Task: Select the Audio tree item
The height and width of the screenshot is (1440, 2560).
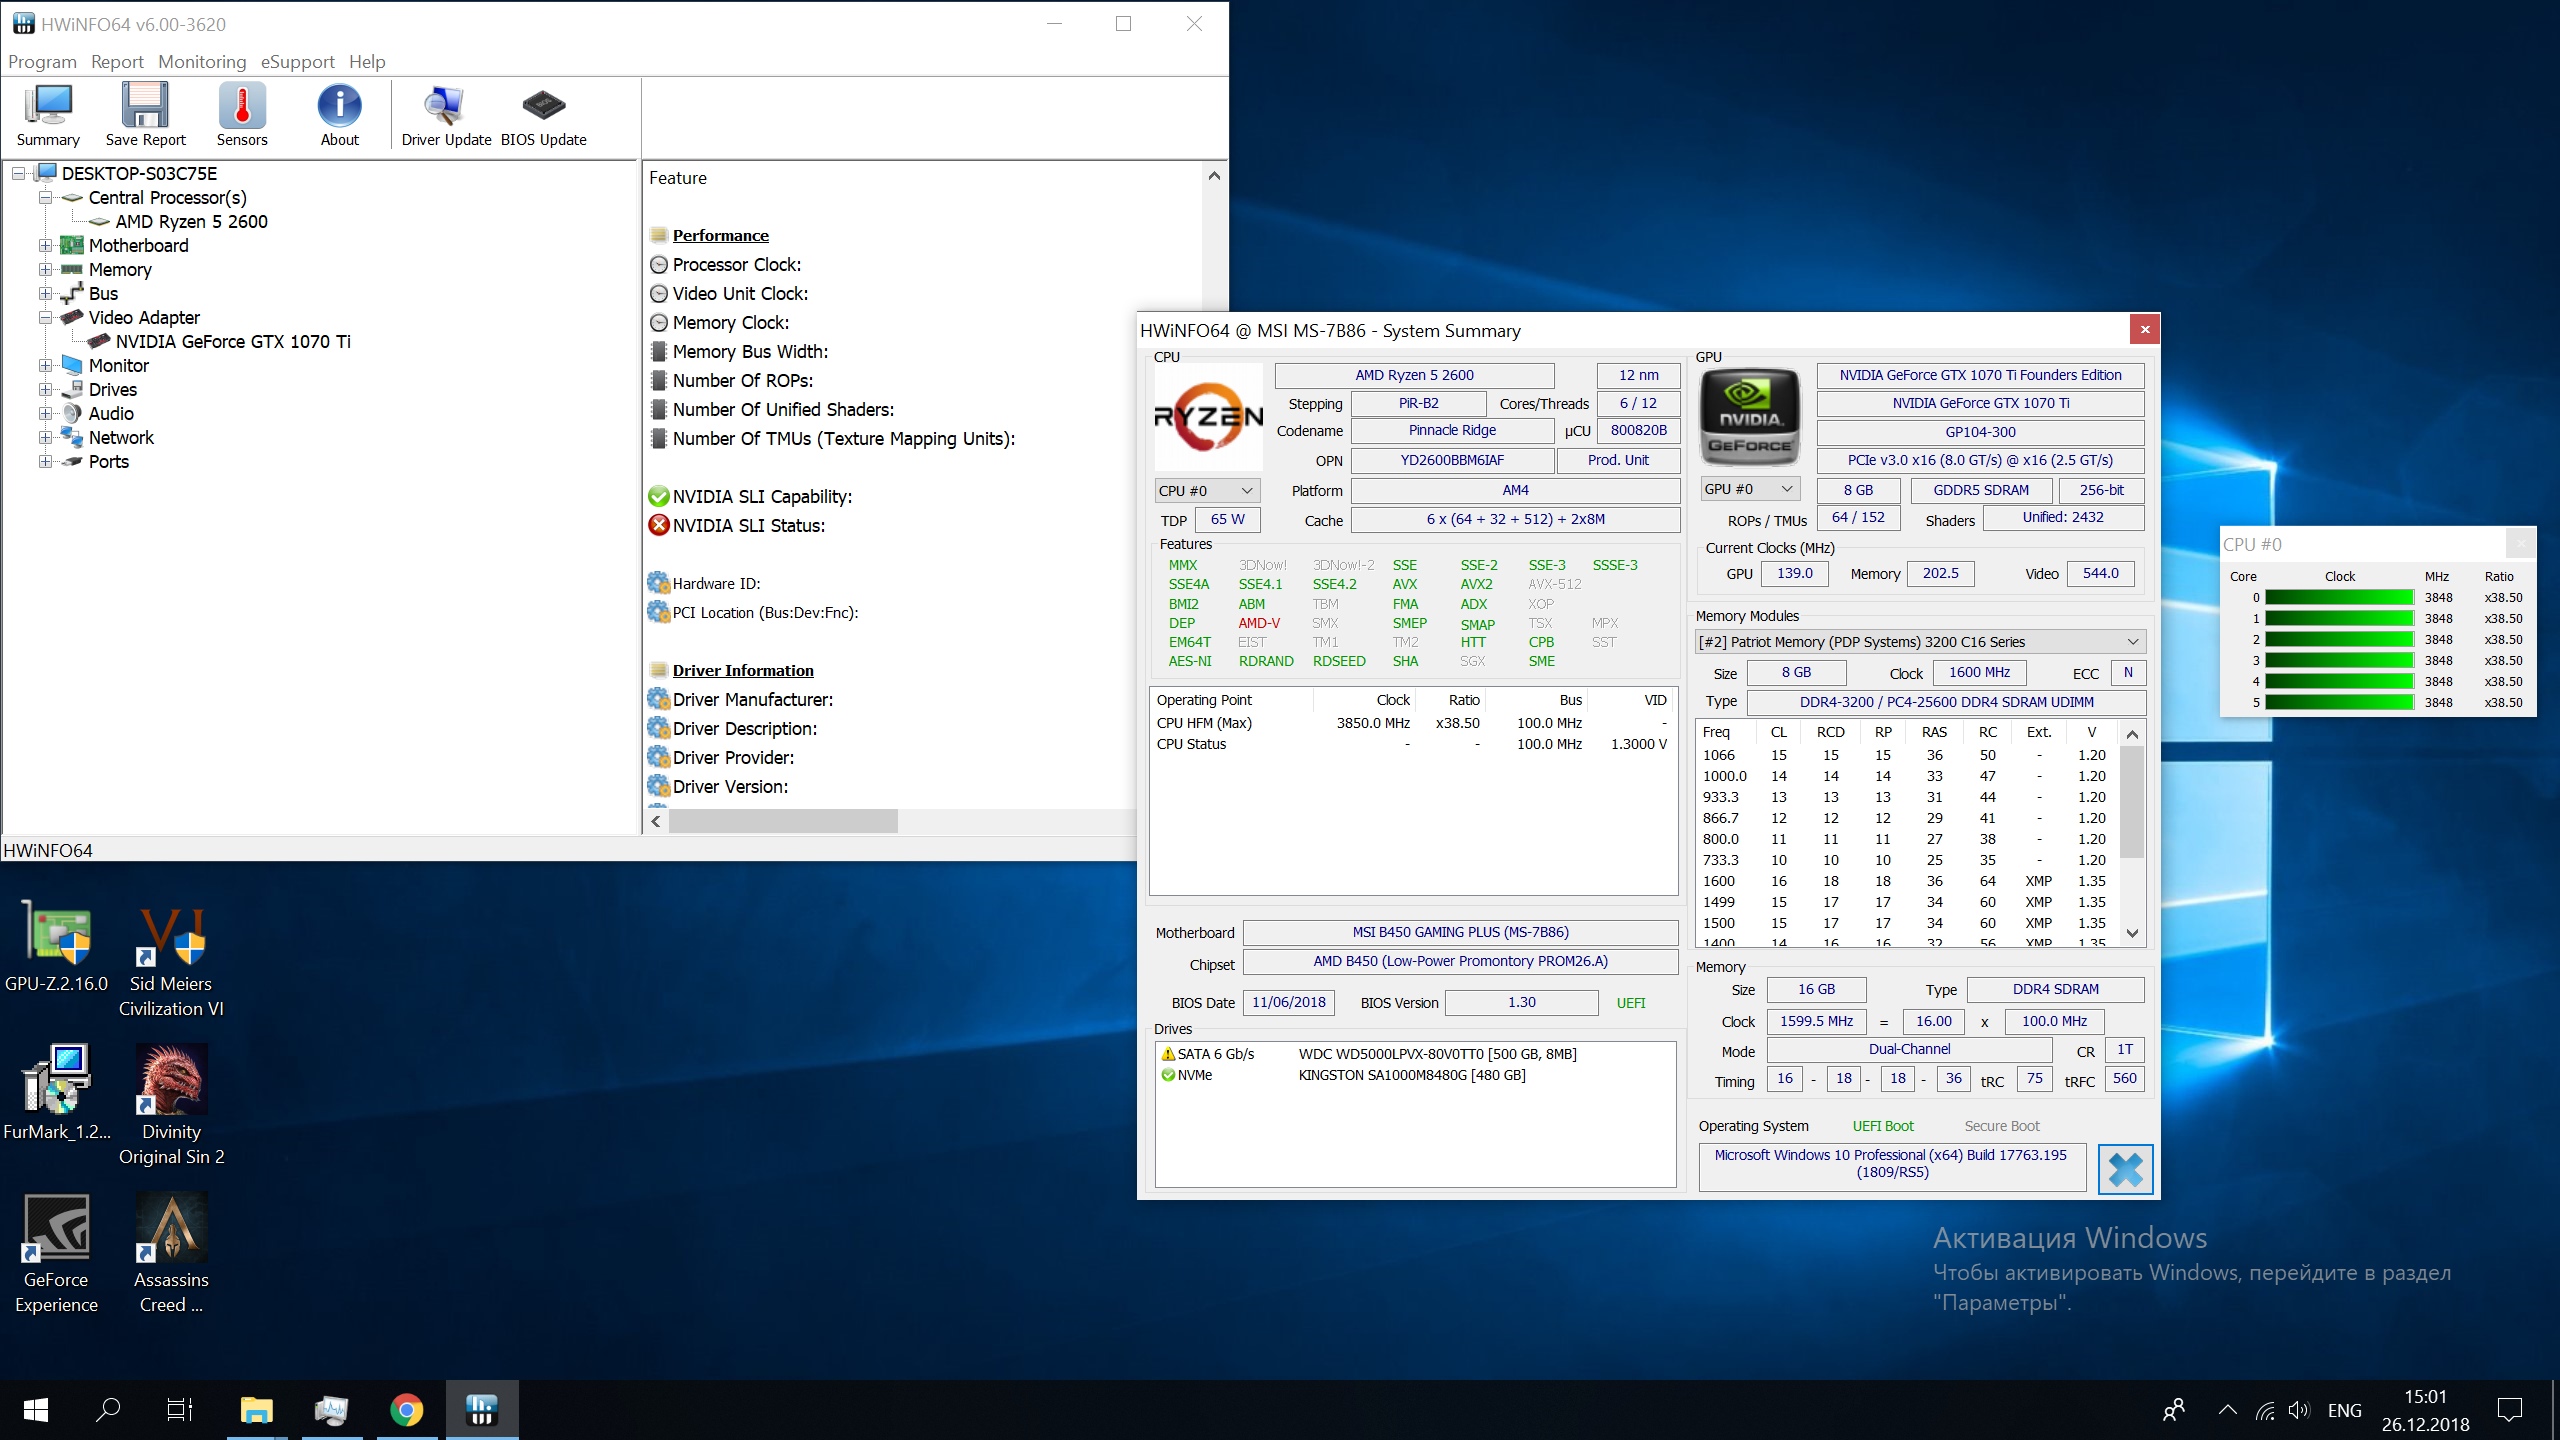Action: click(111, 414)
